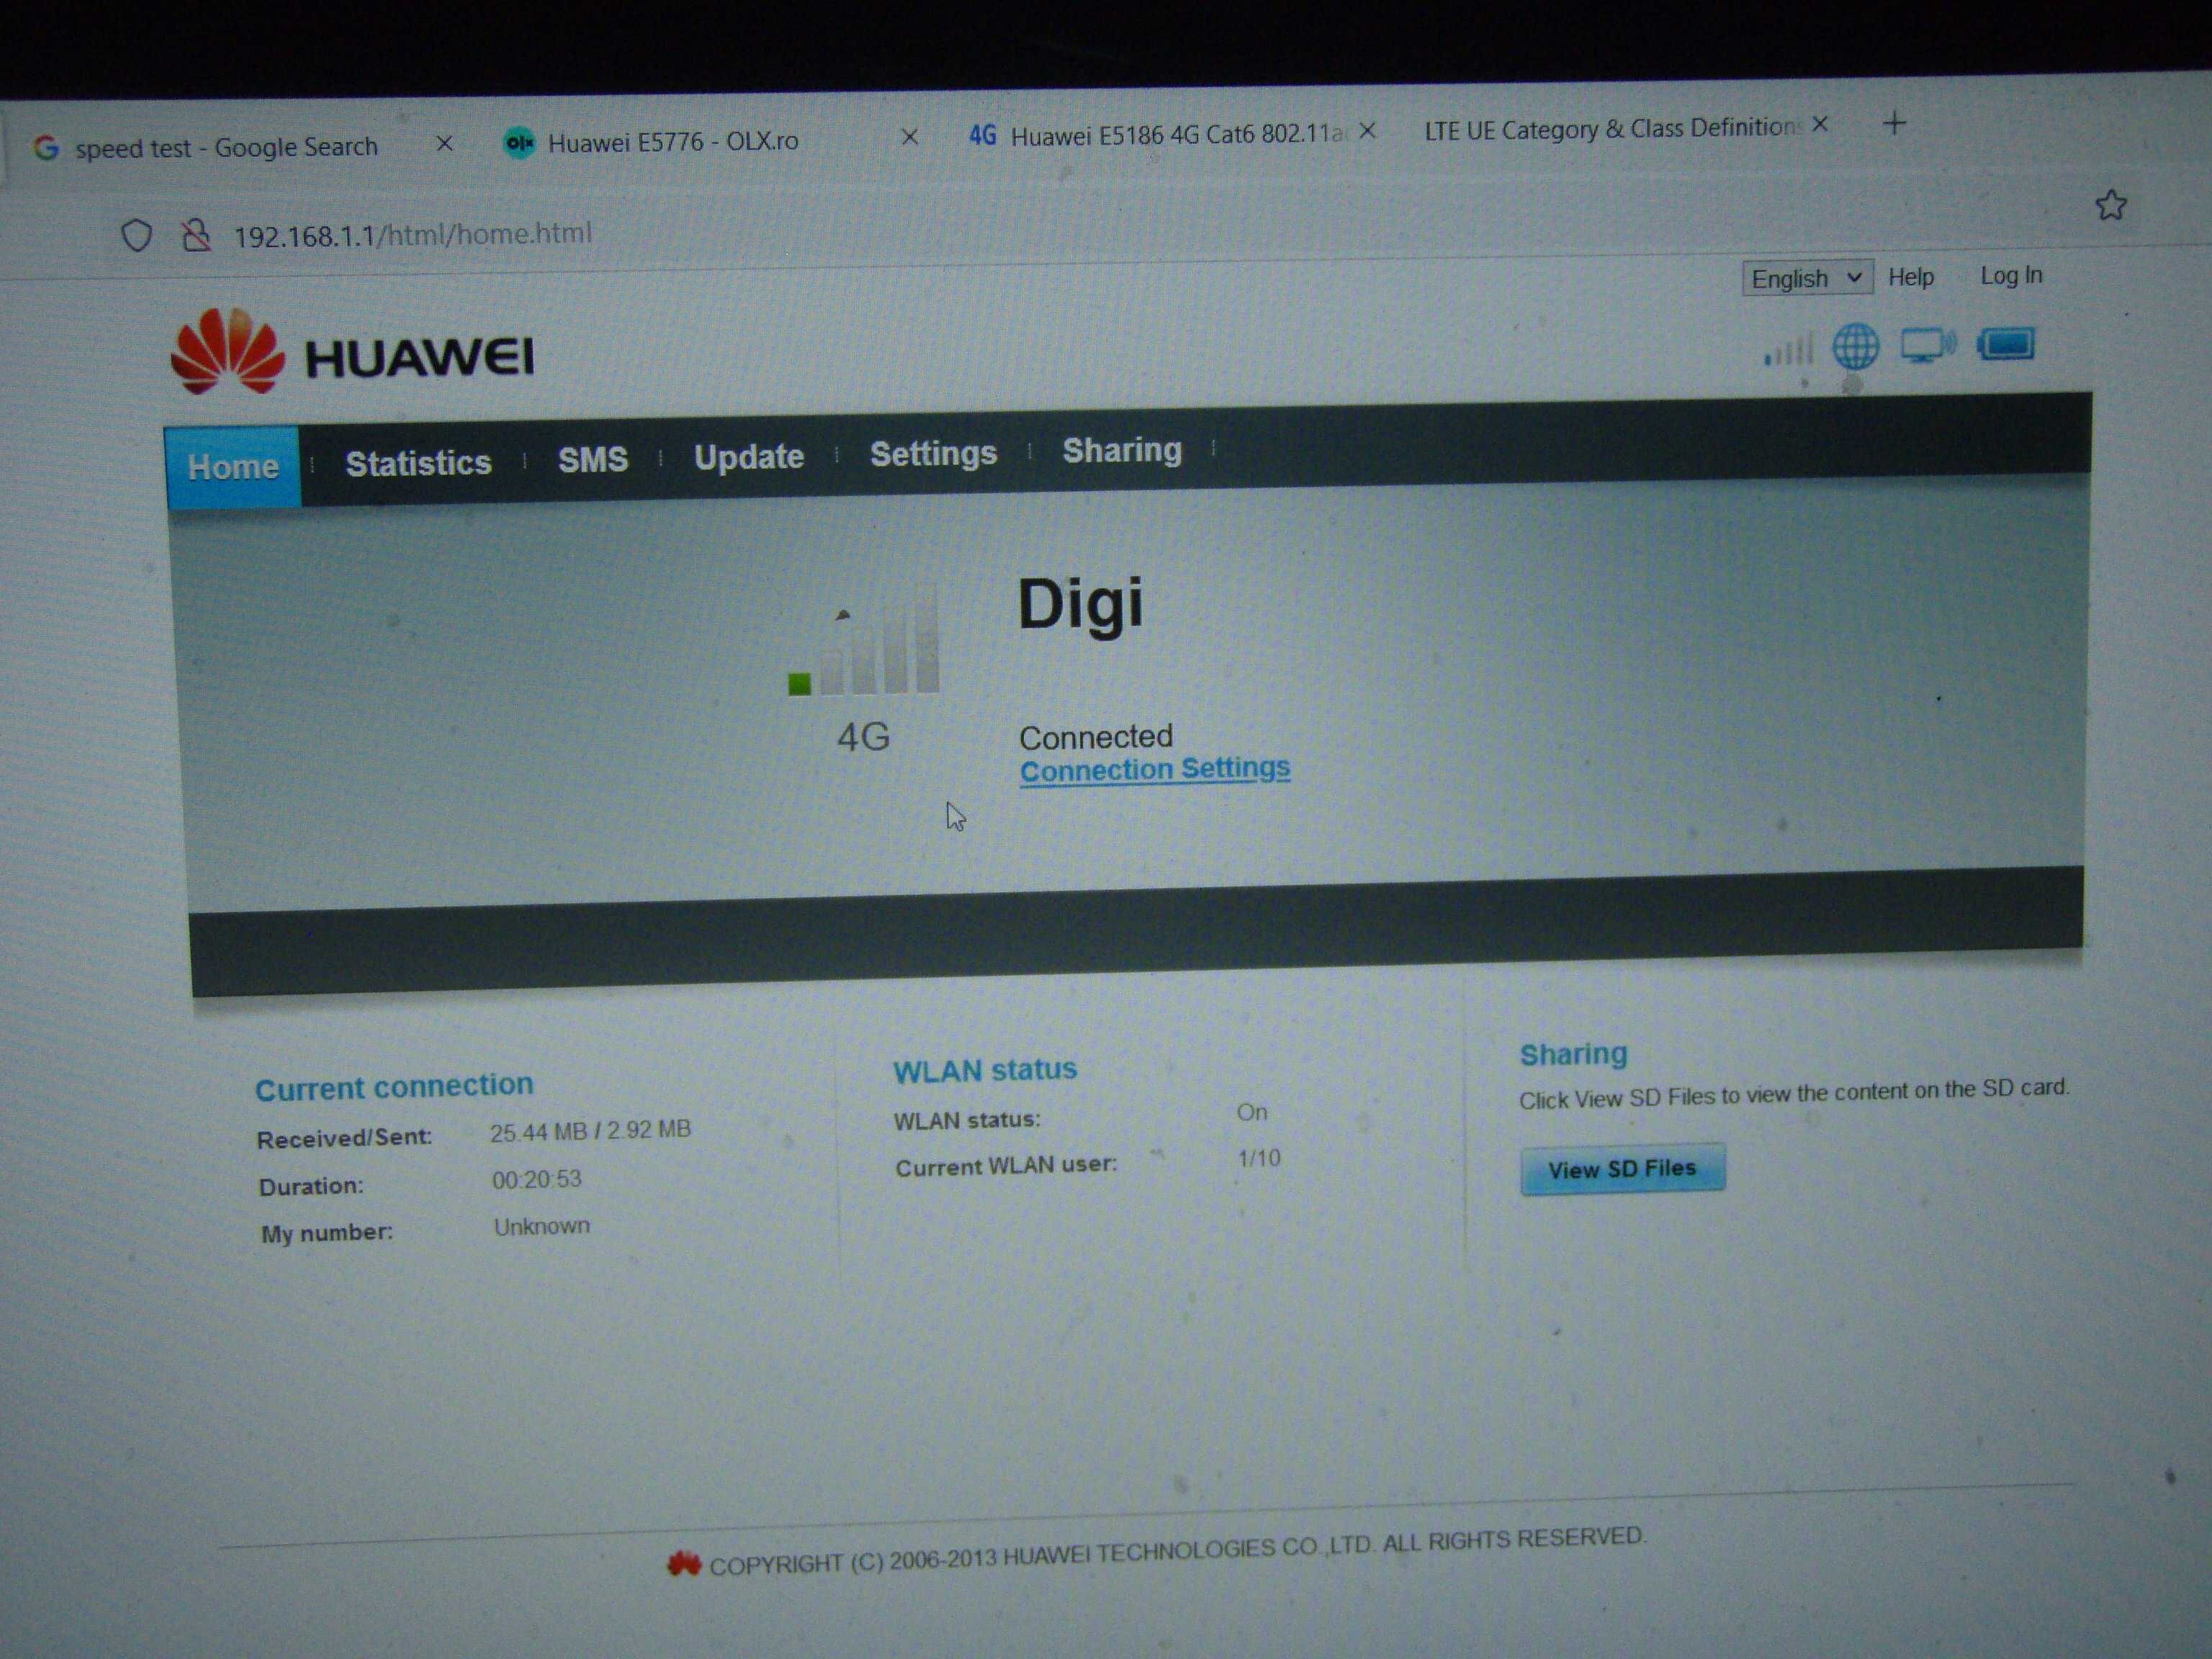Open Connection Settings link
The height and width of the screenshot is (1659, 2212).
point(1155,769)
